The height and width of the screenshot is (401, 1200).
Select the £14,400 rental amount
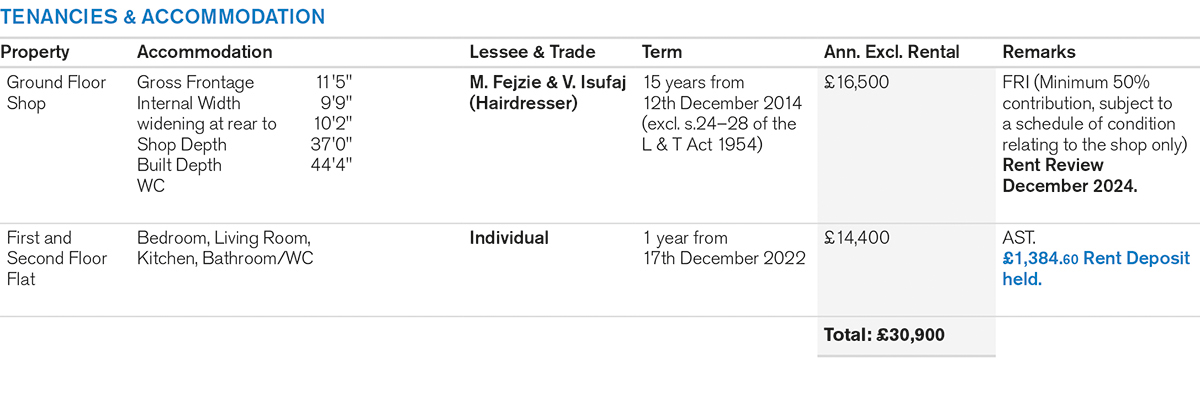(856, 238)
